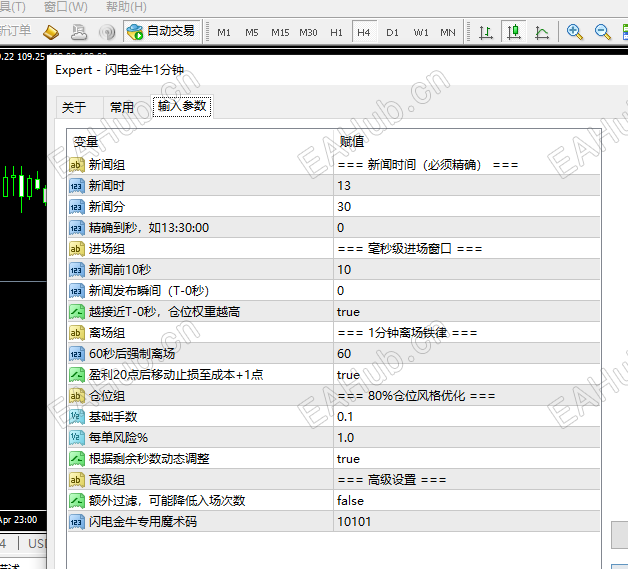This screenshot has width=628, height=569.
Task: Click the string icon beside 高级组
Action: 76,480
